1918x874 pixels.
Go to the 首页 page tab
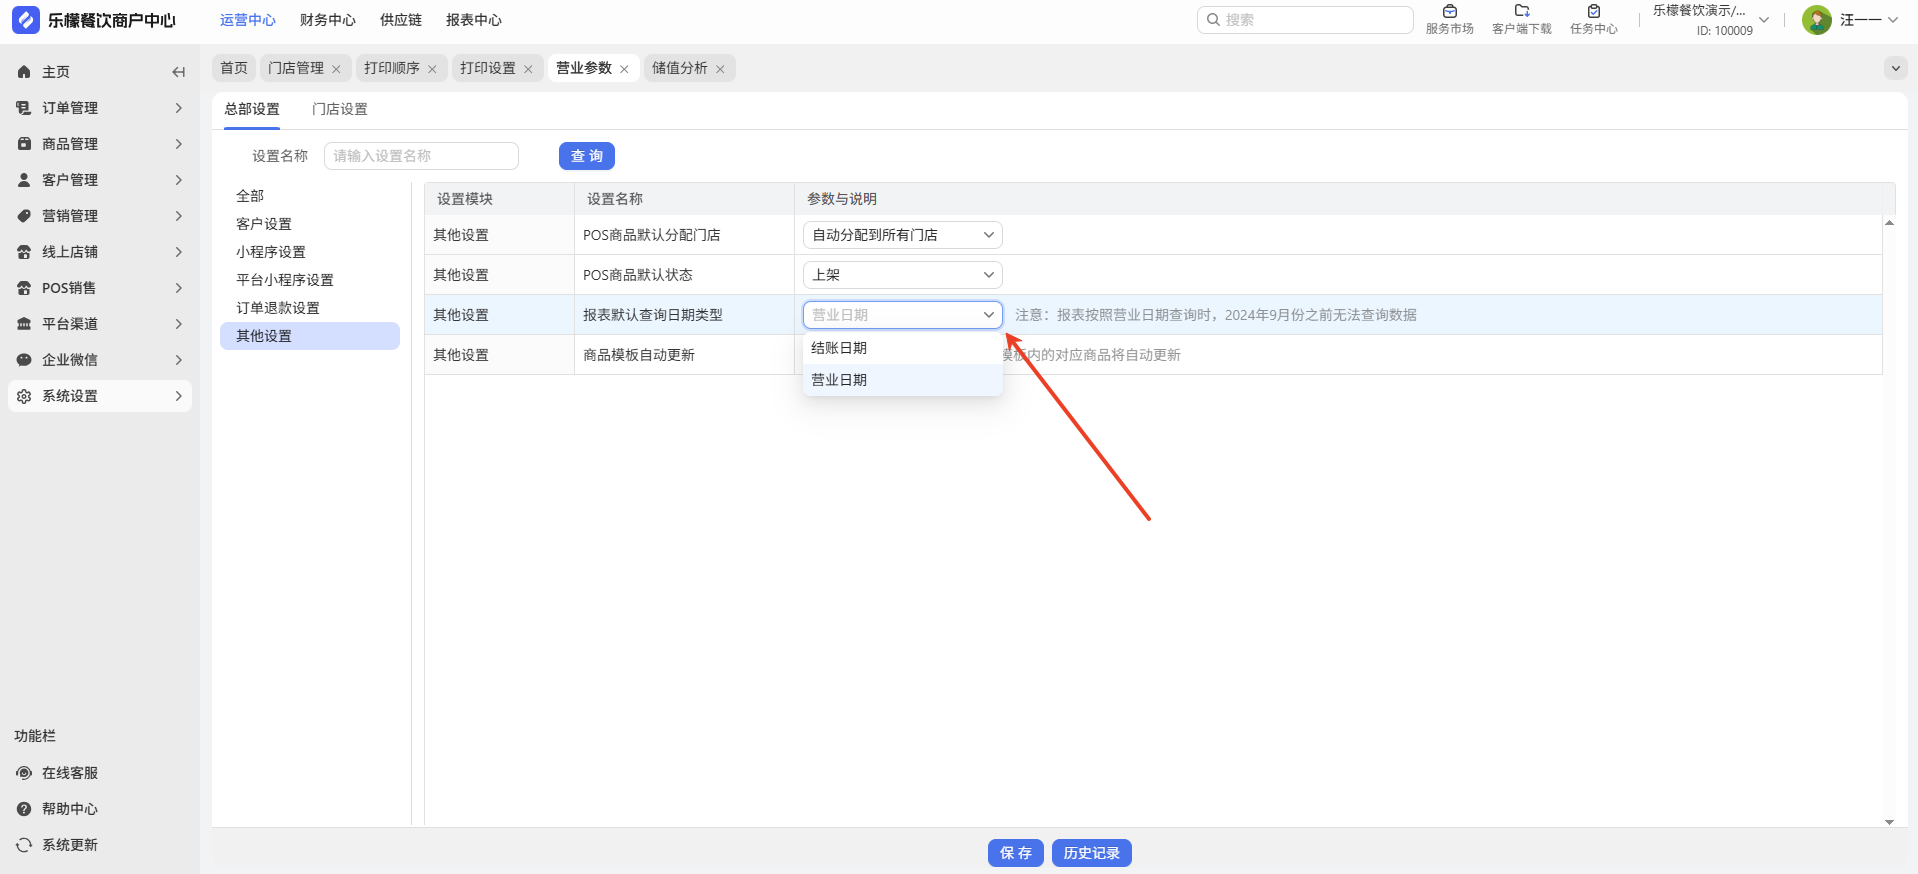234,68
